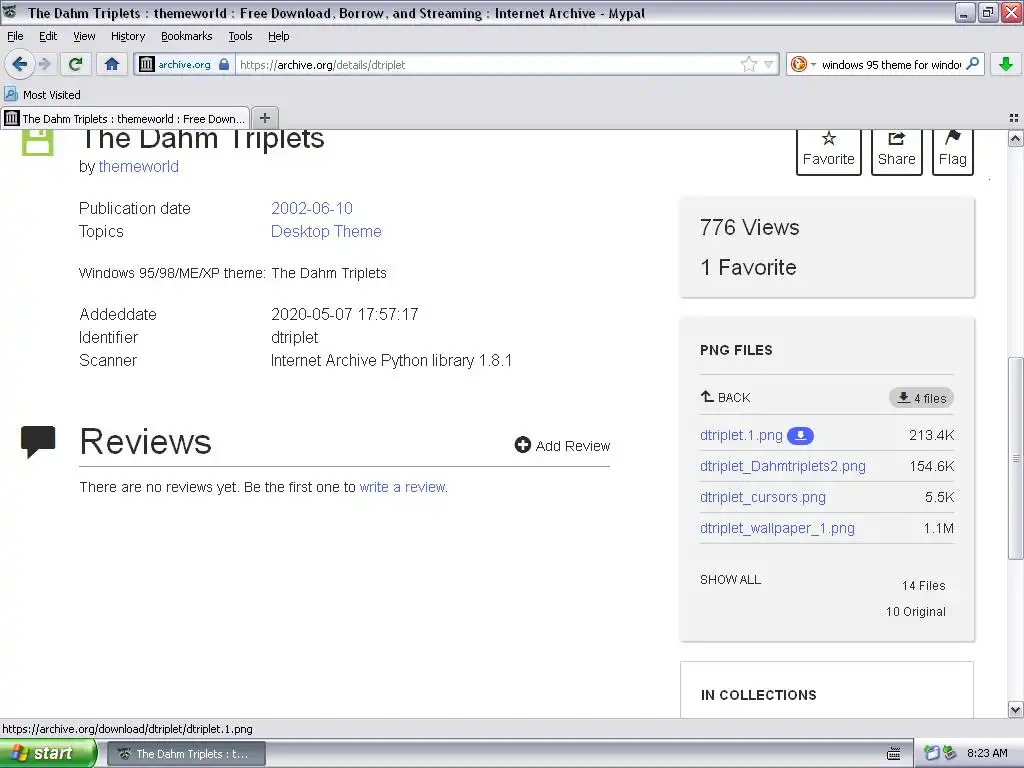
Task: Click the 1 Favorite text
Action: 748,267
